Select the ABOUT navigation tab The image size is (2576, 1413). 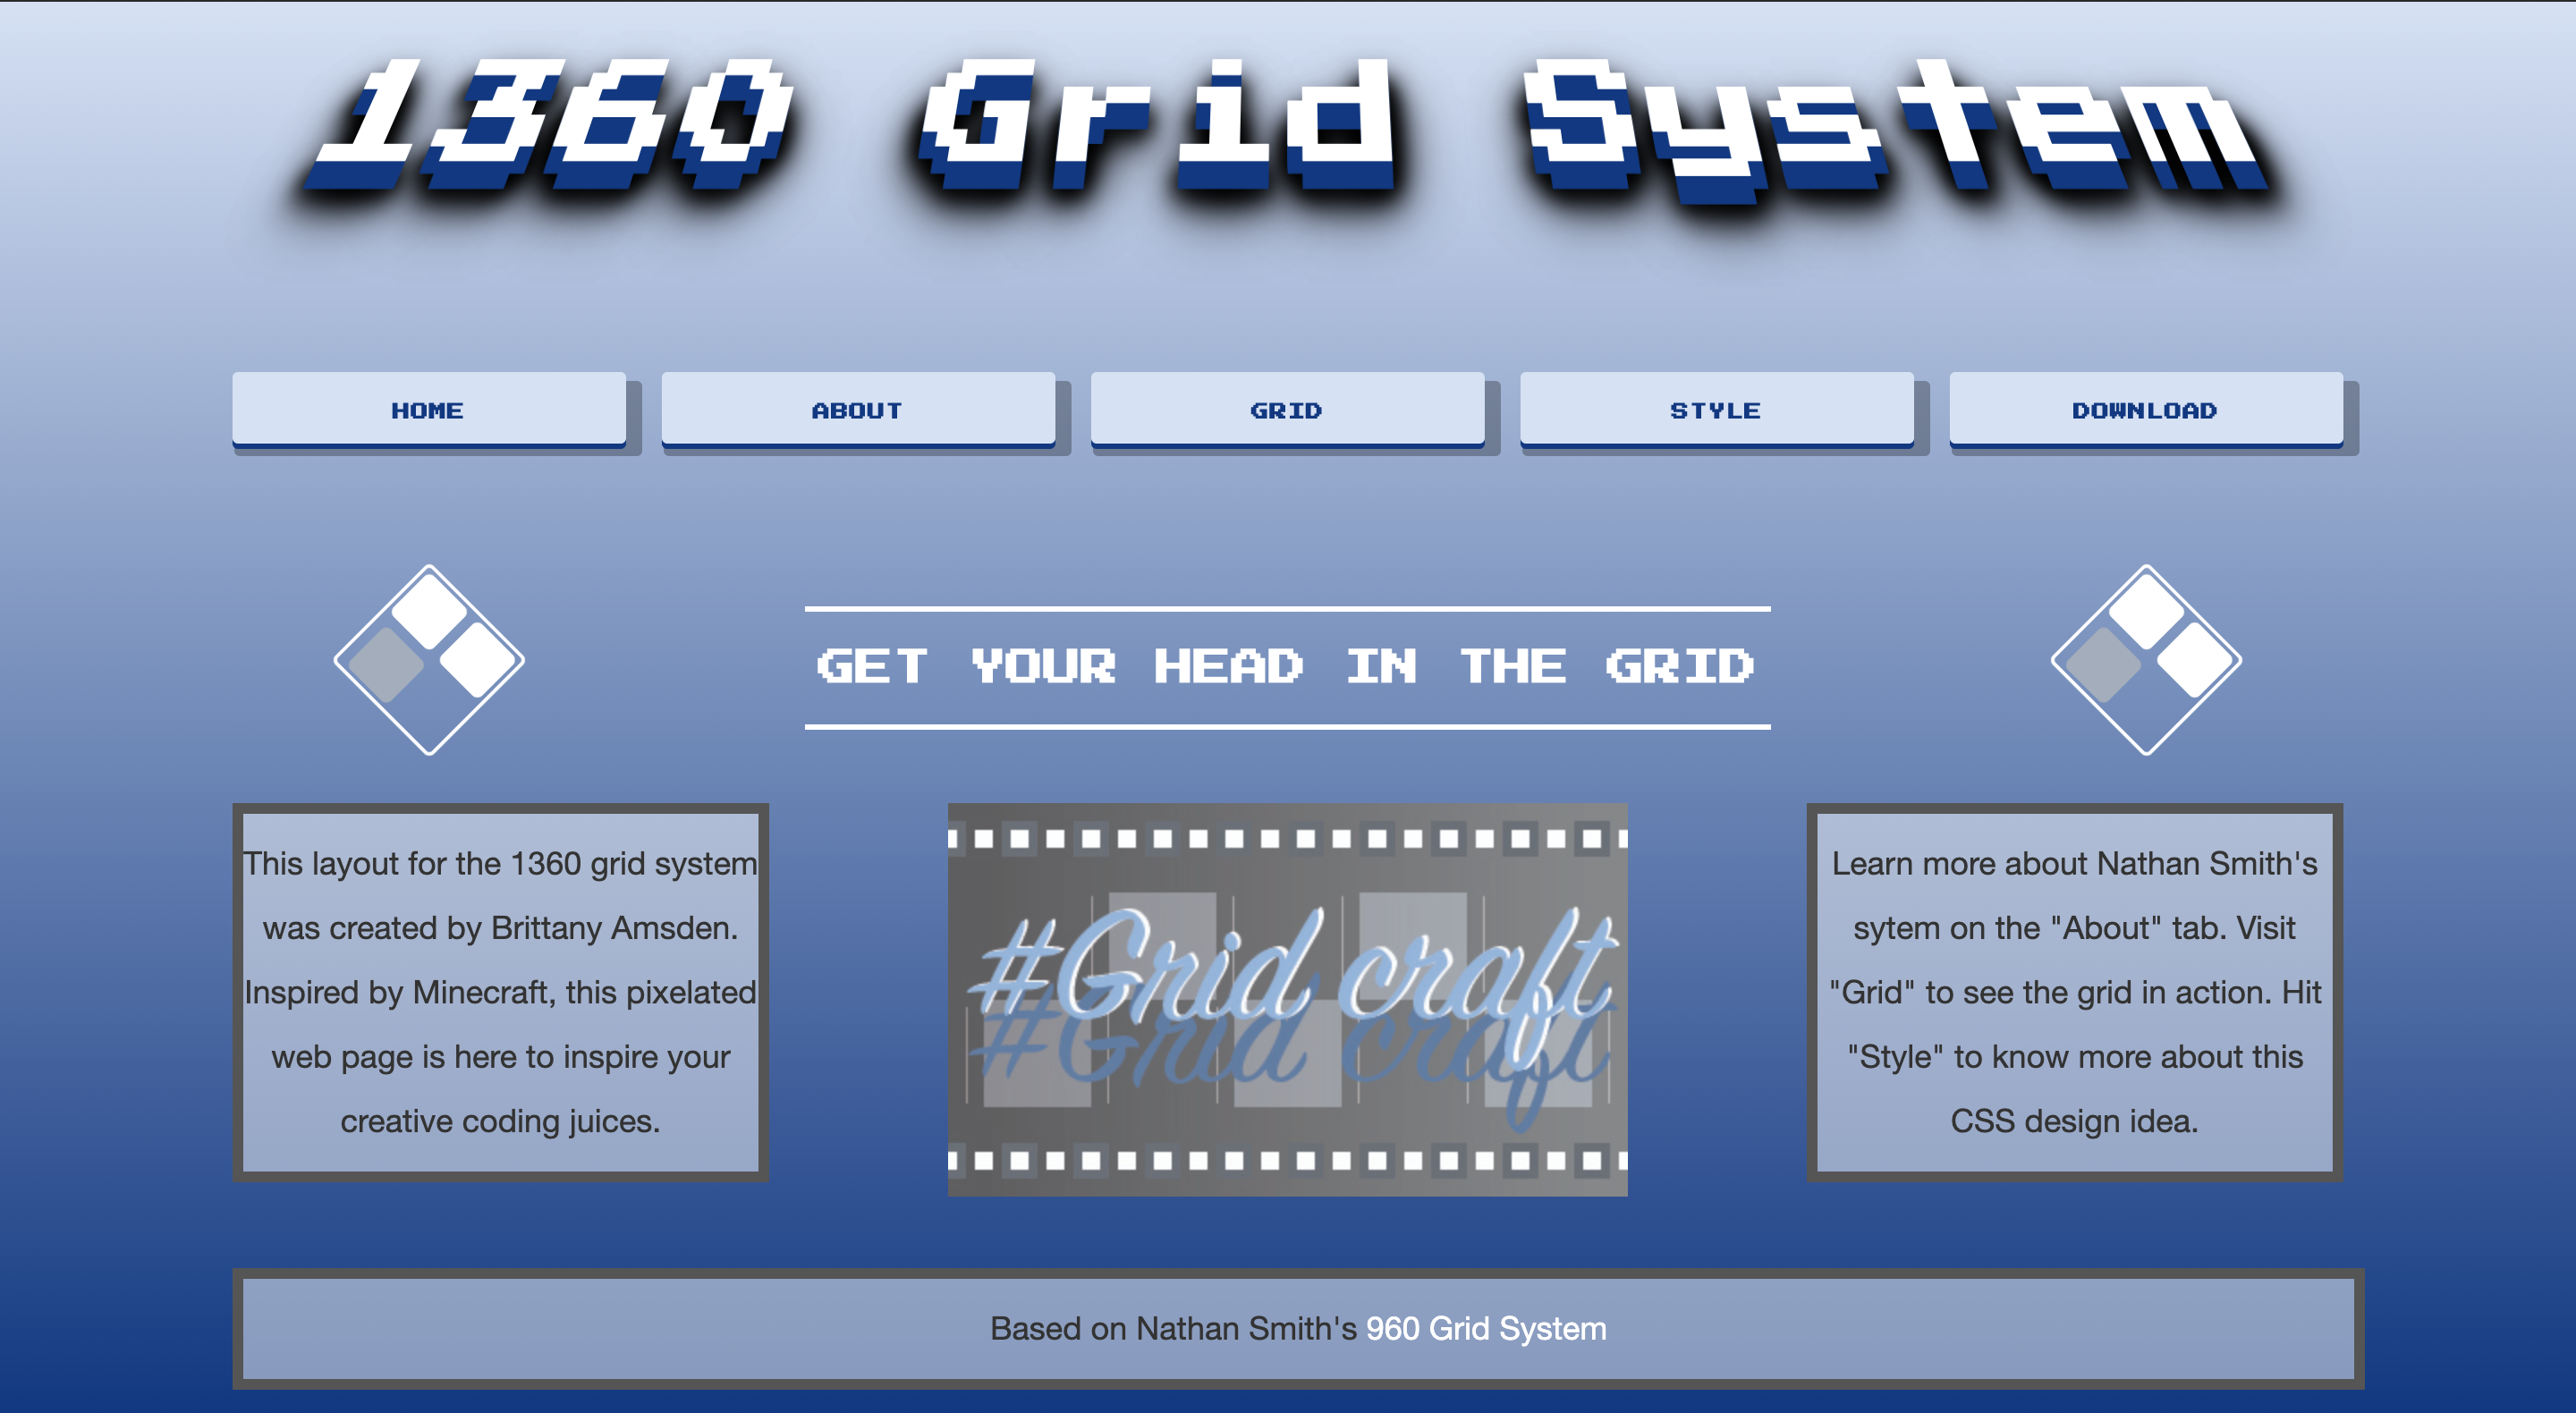pos(854,412)
